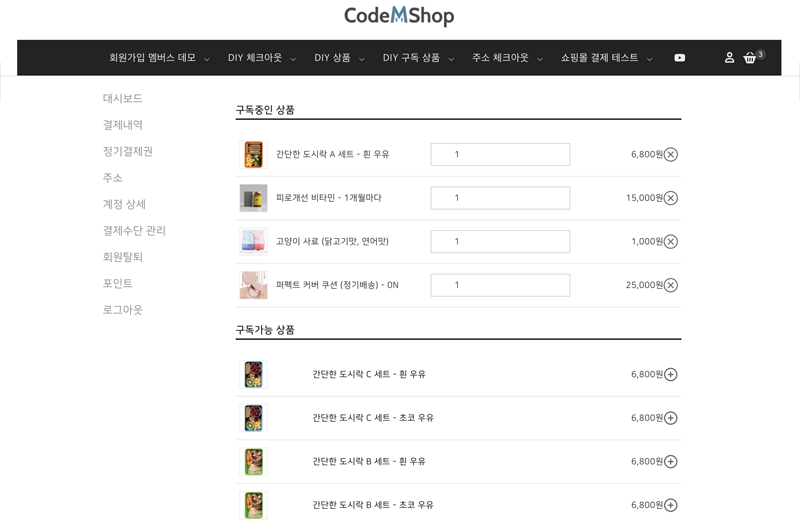800x525 pixels.
Task: Open 주소 체크아웃 menu
Action: tap(507, 58)
